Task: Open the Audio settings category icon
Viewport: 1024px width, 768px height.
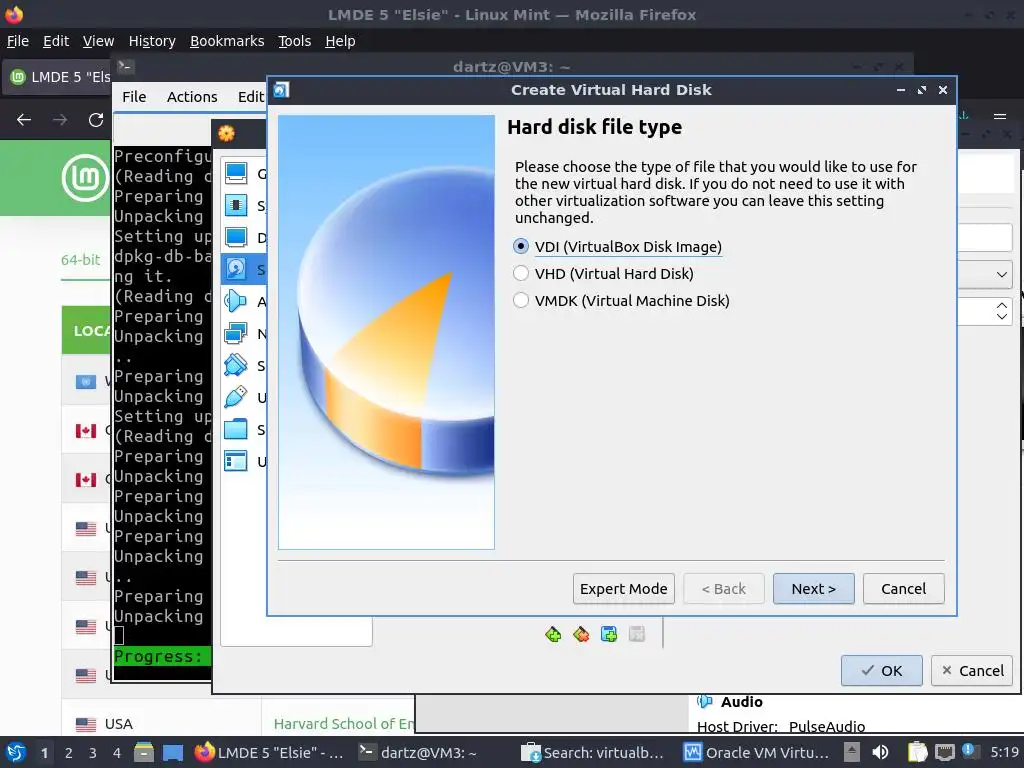Action: tap(236, 301)
